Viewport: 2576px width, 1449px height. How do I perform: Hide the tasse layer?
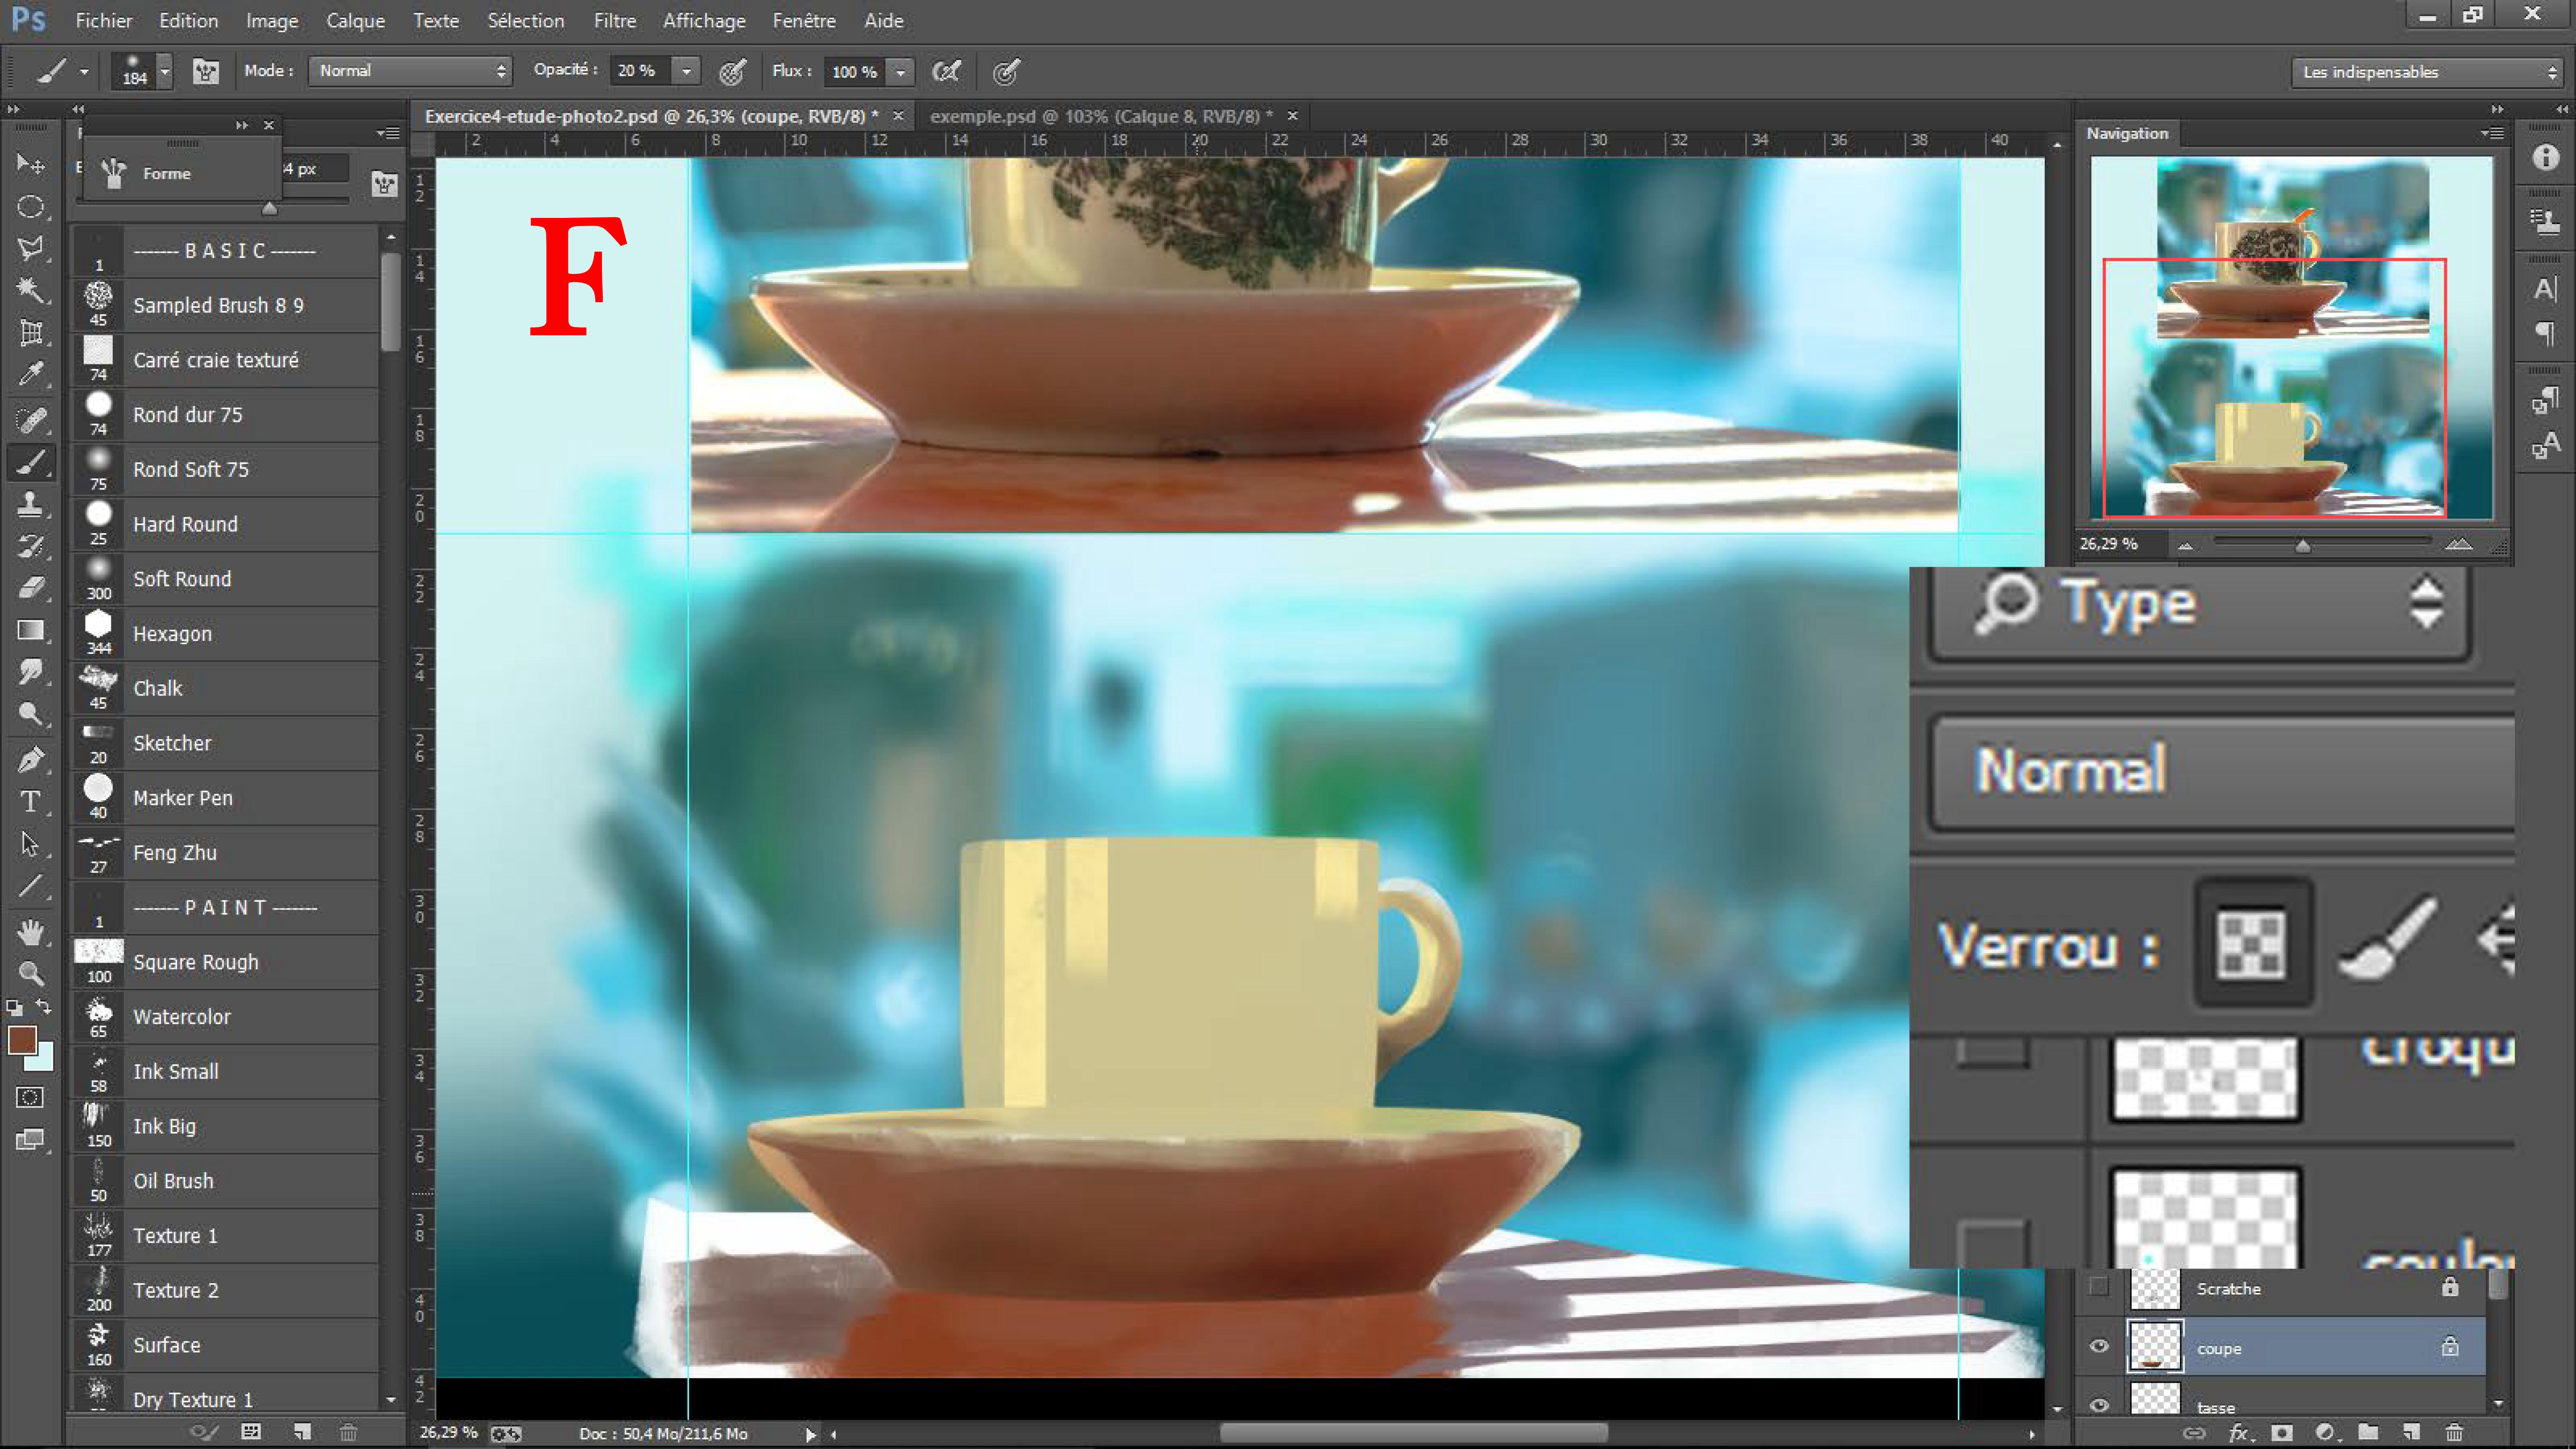pyautogui.click(x=2099, y=1405)
